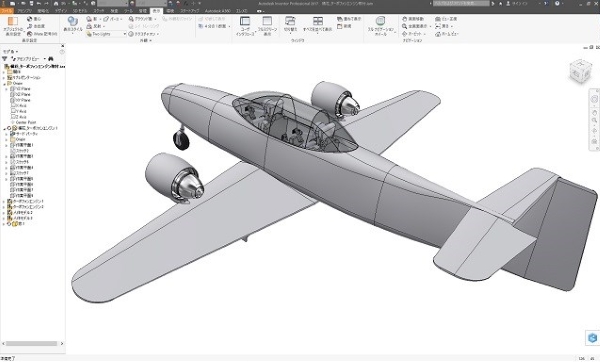This screenshot has height=362, width=600.
Task: Switch to the Autodesk A360 ribbon tab
Action: (218, 11)
